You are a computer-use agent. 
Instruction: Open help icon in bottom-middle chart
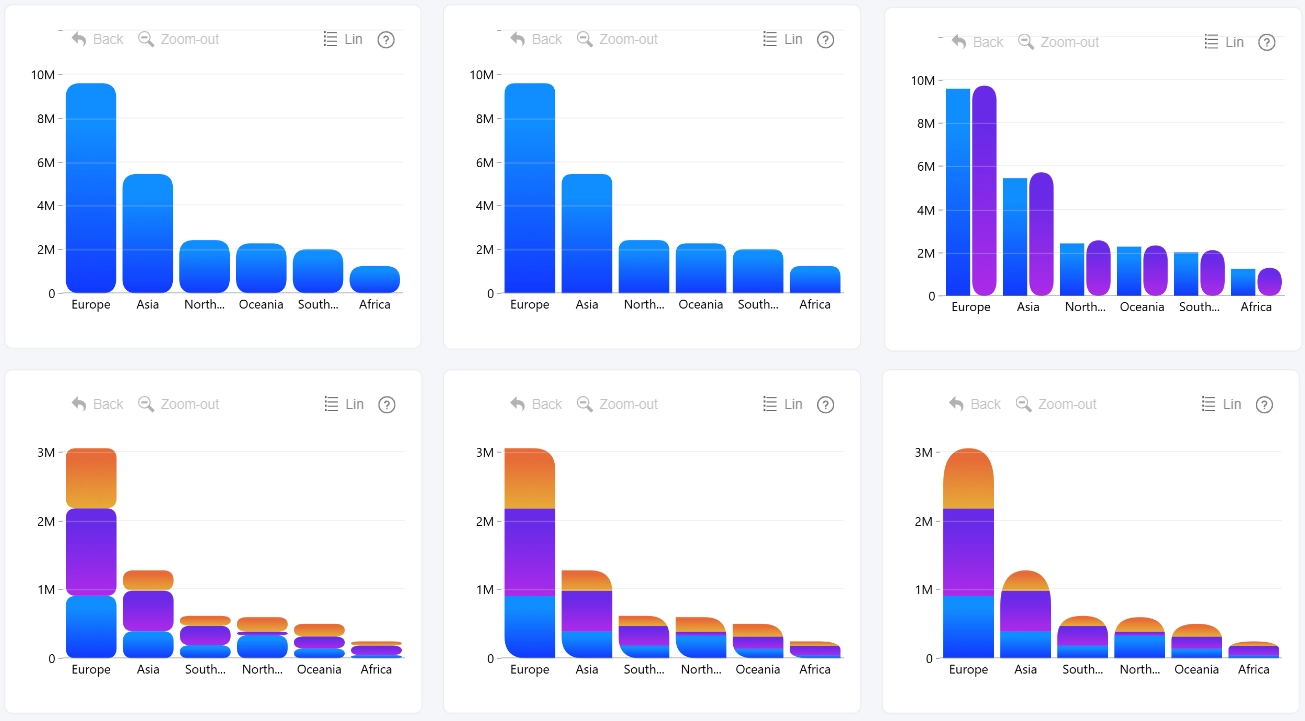click(x=825, y=405)
